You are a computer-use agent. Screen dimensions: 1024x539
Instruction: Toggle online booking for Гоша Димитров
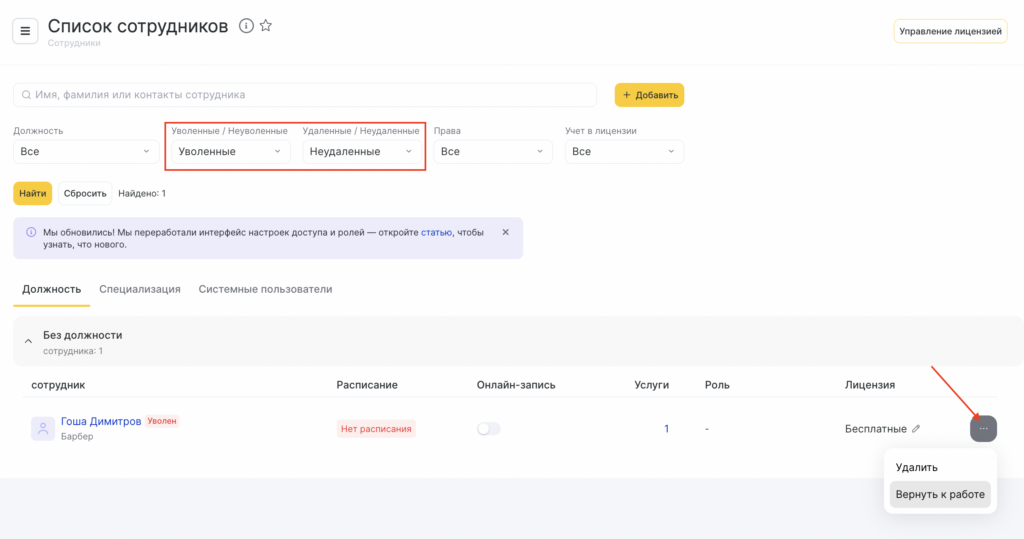tap(489, 429)
